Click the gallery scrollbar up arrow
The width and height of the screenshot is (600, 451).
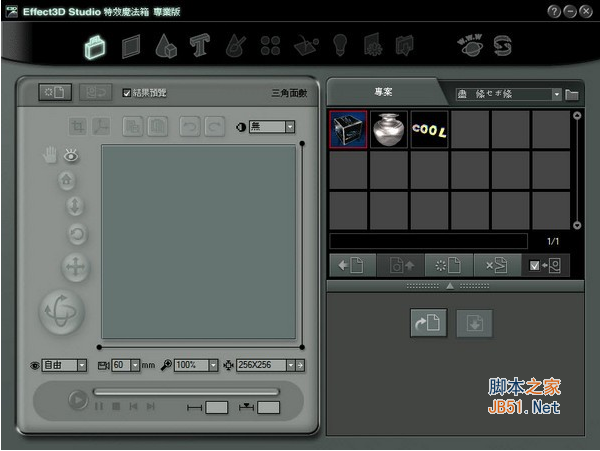577,116
